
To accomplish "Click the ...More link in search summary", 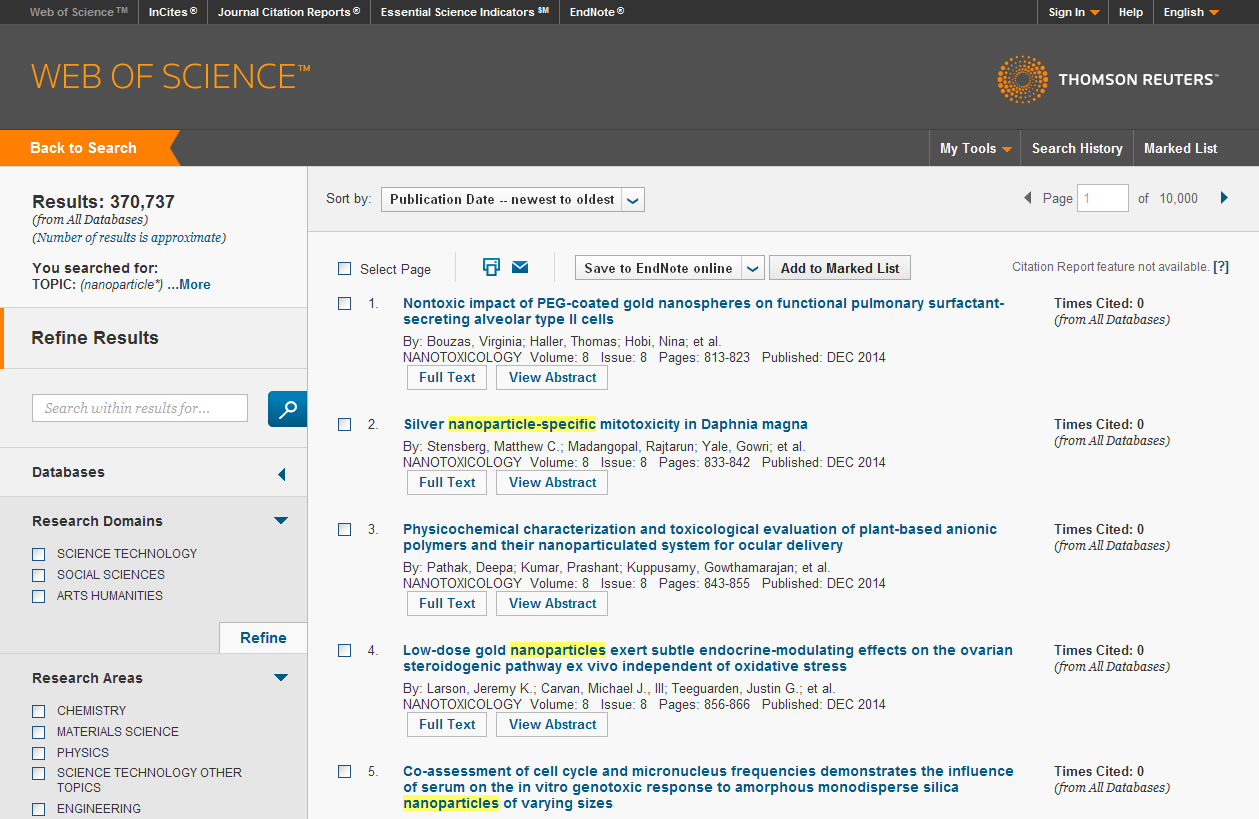I will point(189,285).
